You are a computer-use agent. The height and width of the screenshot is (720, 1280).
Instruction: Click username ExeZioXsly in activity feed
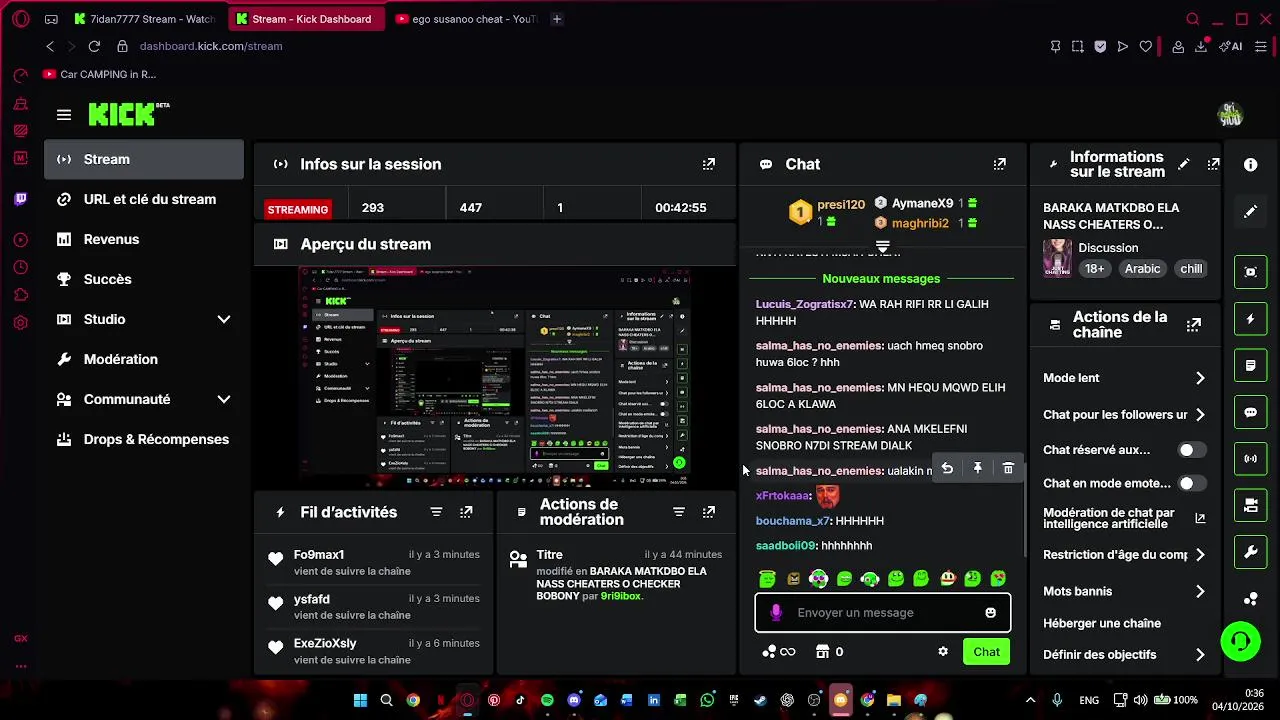[x=325, y=643]
